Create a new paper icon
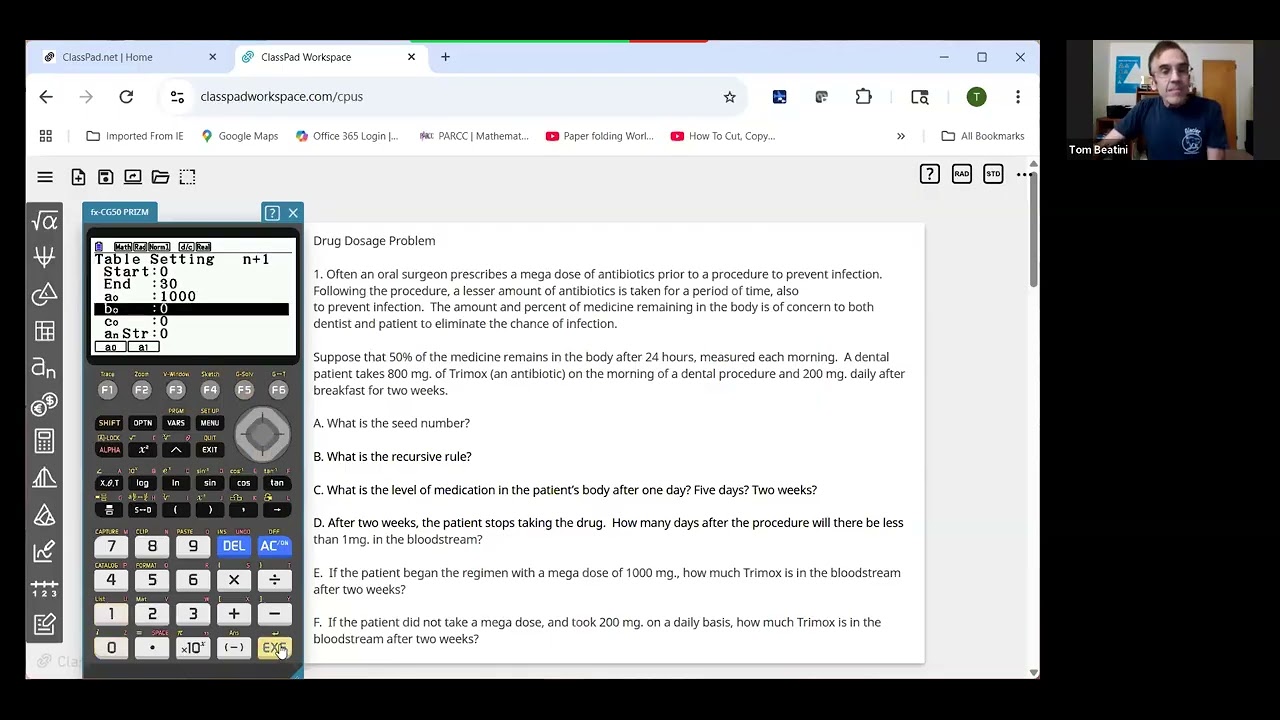This screenshot has width=1280, height=720. 78,177
